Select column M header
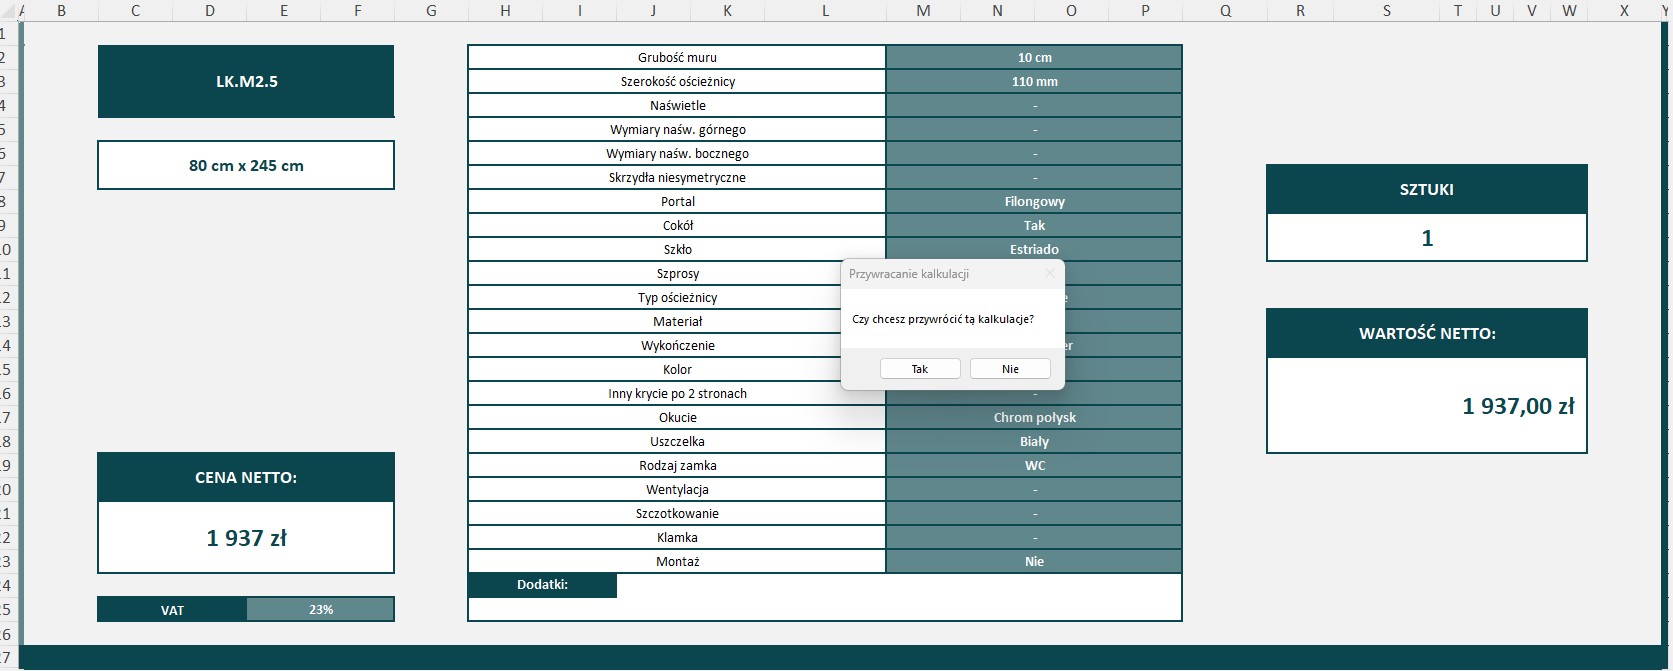The height and width of the screenshot is (671, 1673). click(923, 10)
